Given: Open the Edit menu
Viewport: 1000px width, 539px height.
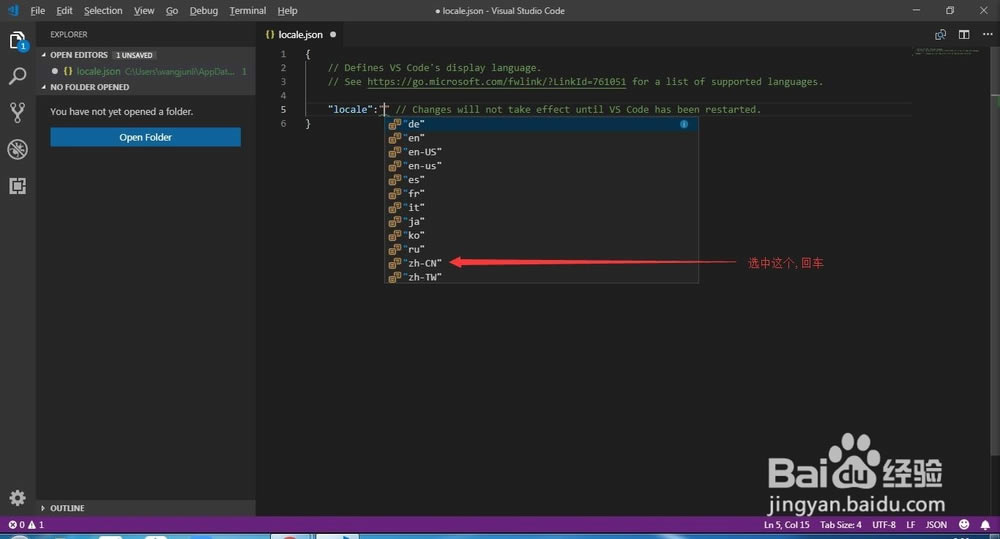Looking at the screenshot, I should click(x=64, y=10).
